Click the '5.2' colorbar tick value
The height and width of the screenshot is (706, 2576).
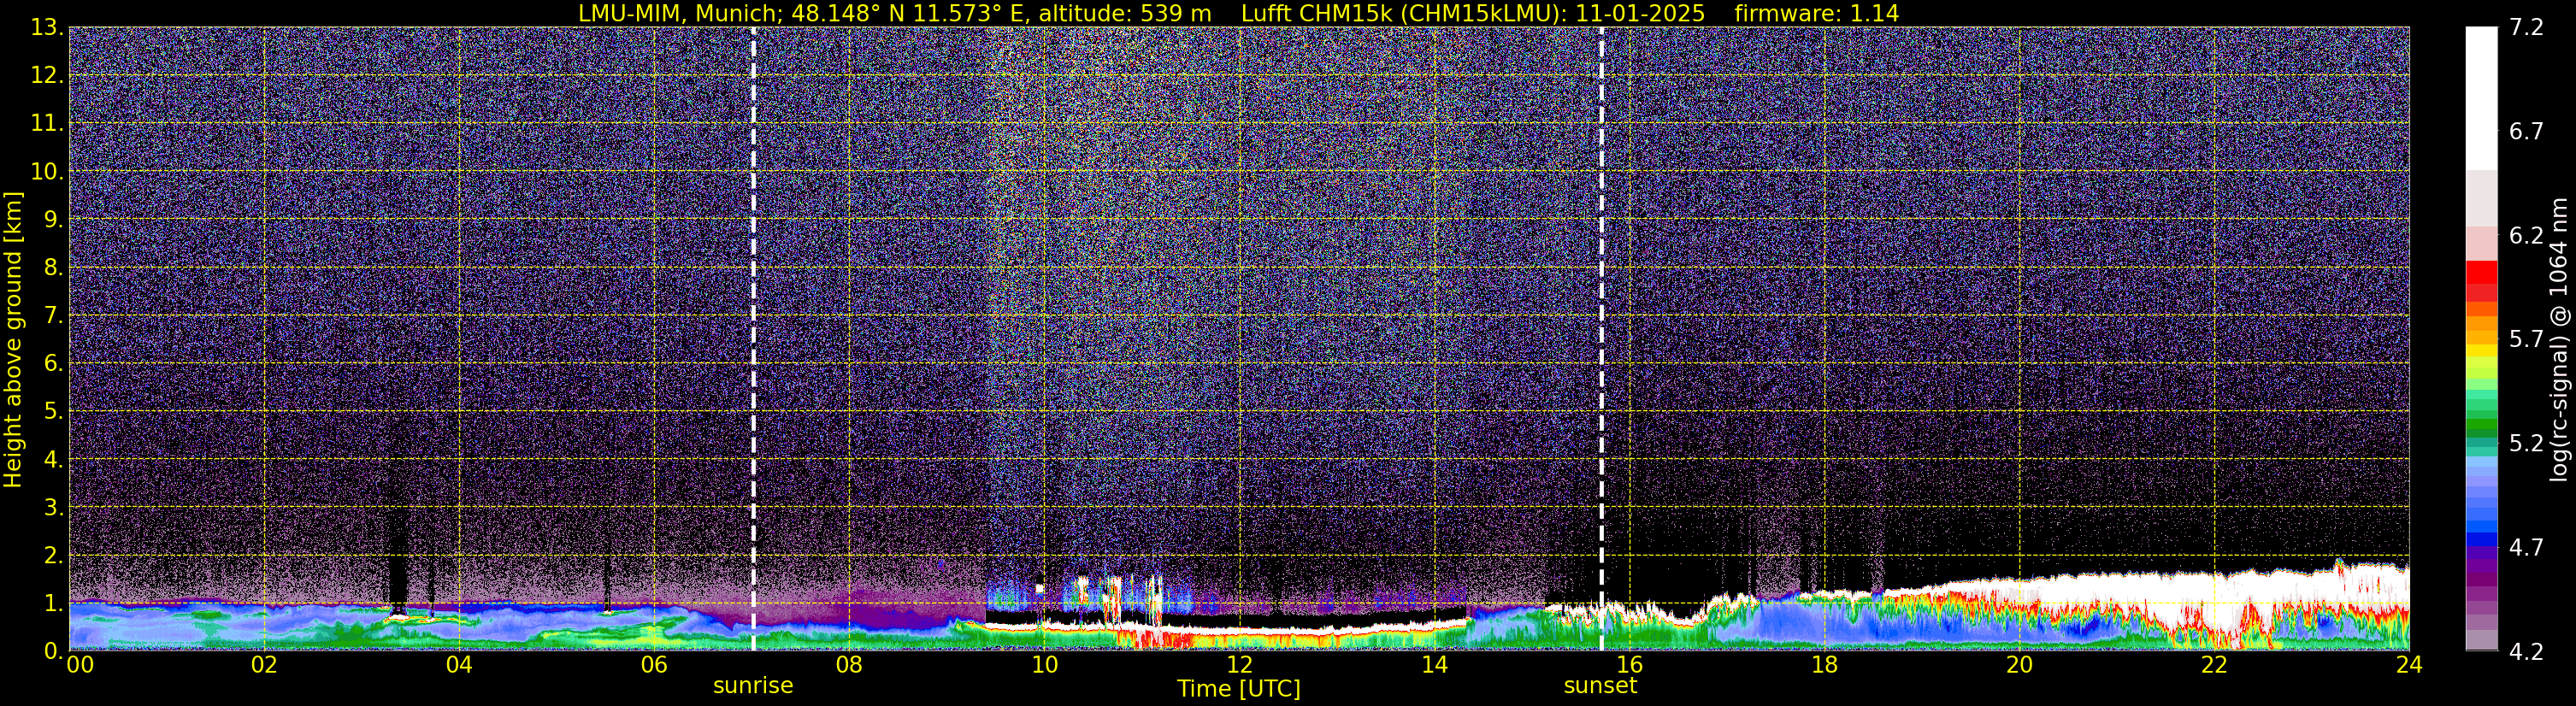coord(2526,444)
